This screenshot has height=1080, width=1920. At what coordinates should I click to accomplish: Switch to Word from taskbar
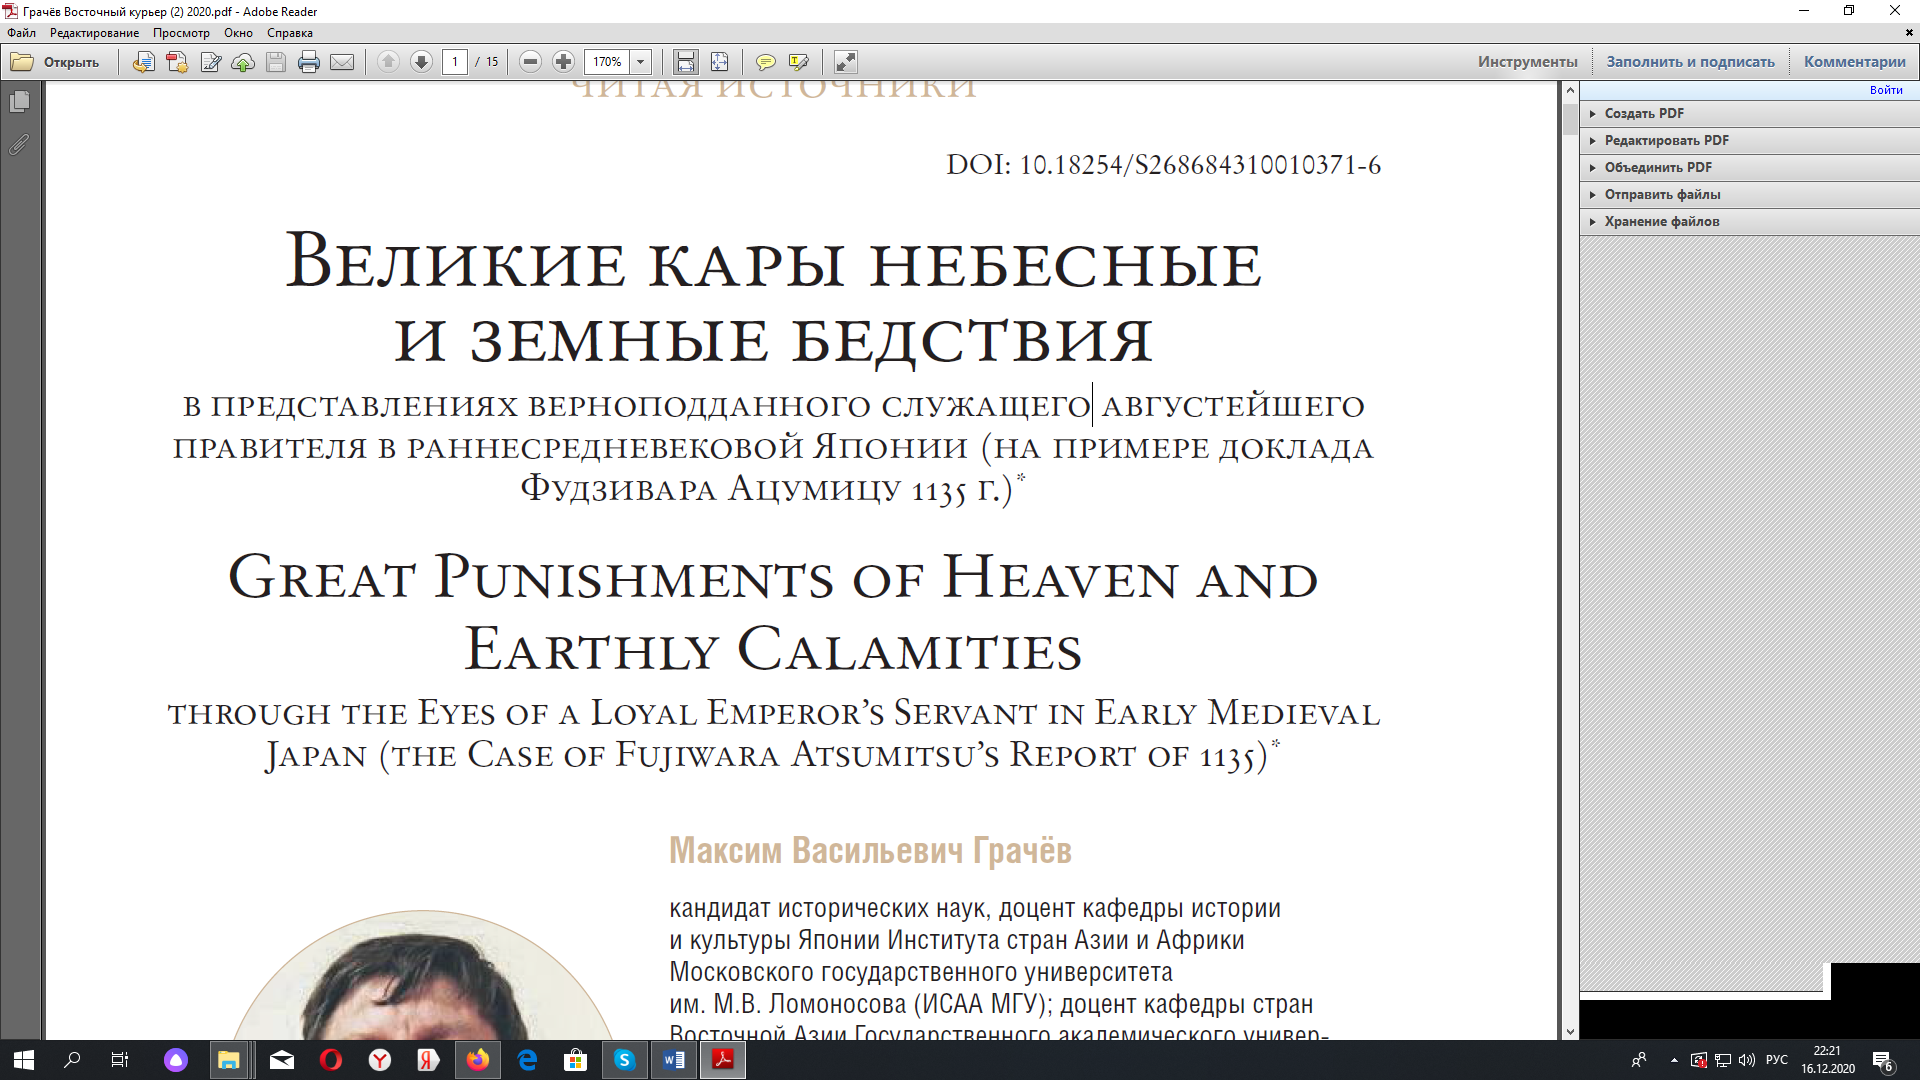click(x=674, y=1060)
